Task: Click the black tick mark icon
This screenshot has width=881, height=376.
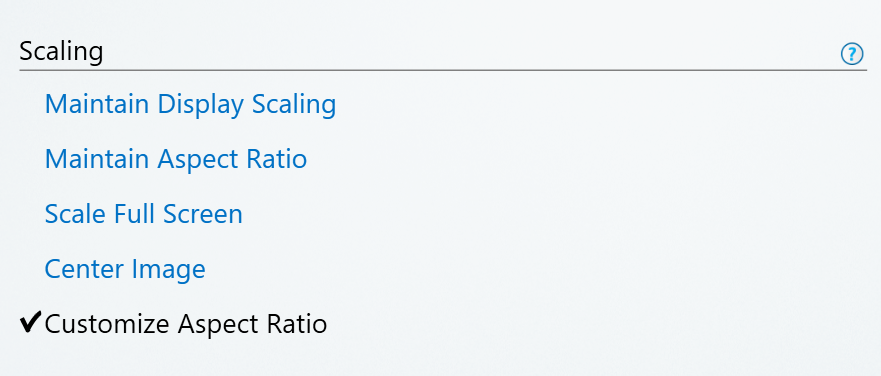Action: coord(30,323)
